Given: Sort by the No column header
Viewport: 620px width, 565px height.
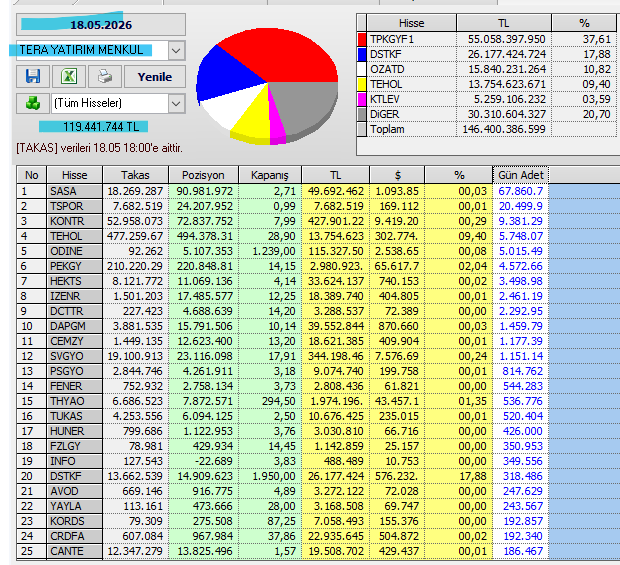Looking at the screenshot, I should pyautogui.click(x=32, y=175).
